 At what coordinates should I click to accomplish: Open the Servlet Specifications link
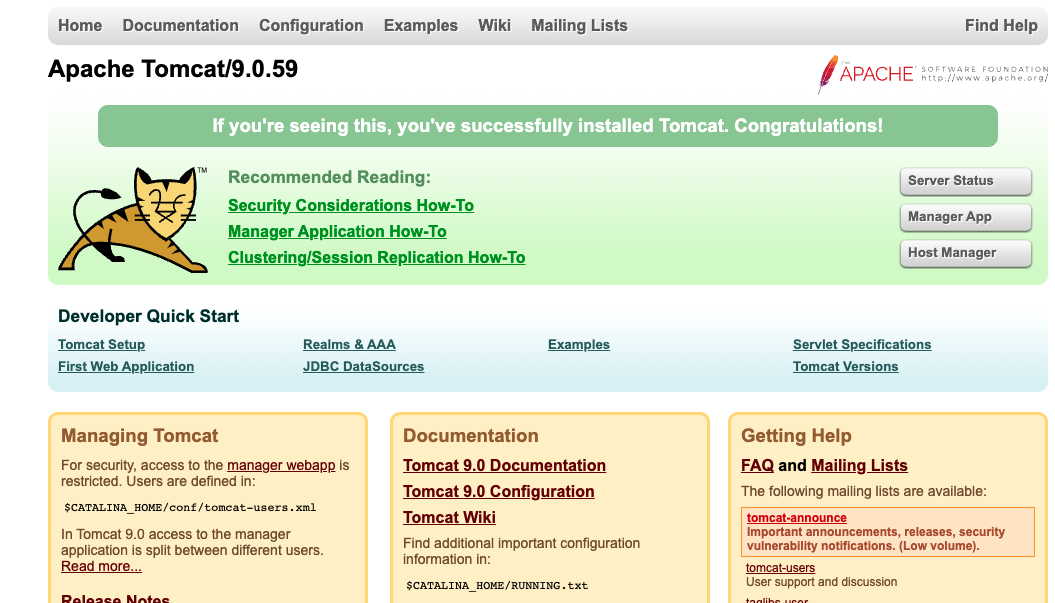[x=862, y=345]
